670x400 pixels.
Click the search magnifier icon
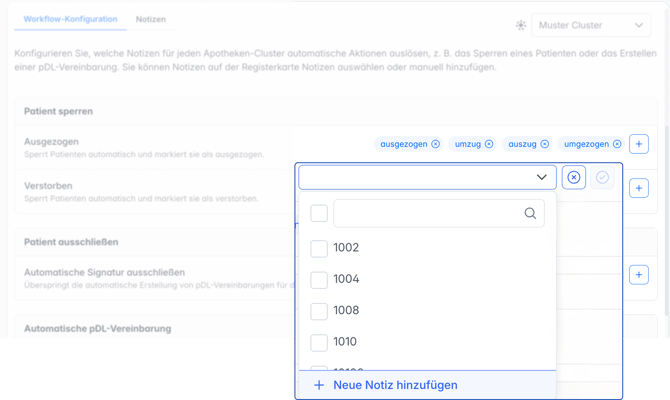point(530,213)
